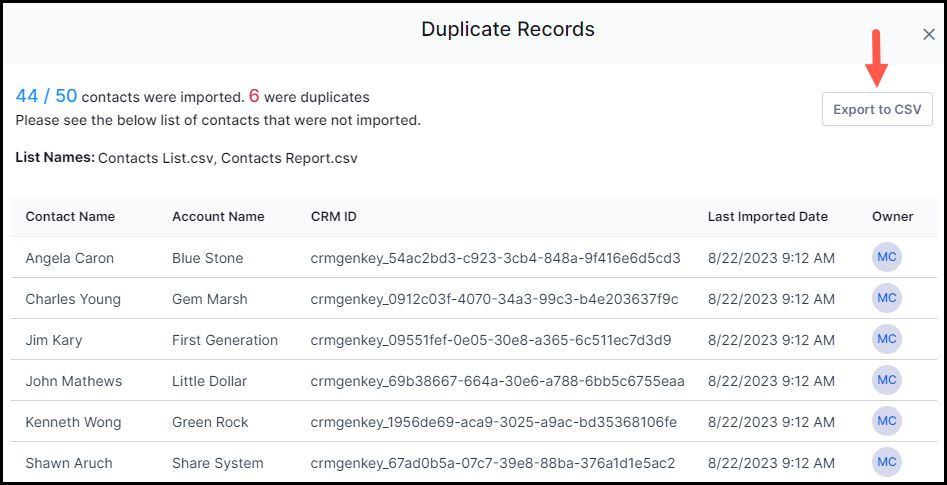This screenshot has width=947, height=485.
Task: Click the 44 / 50 imported count
Action: point(47,96)
